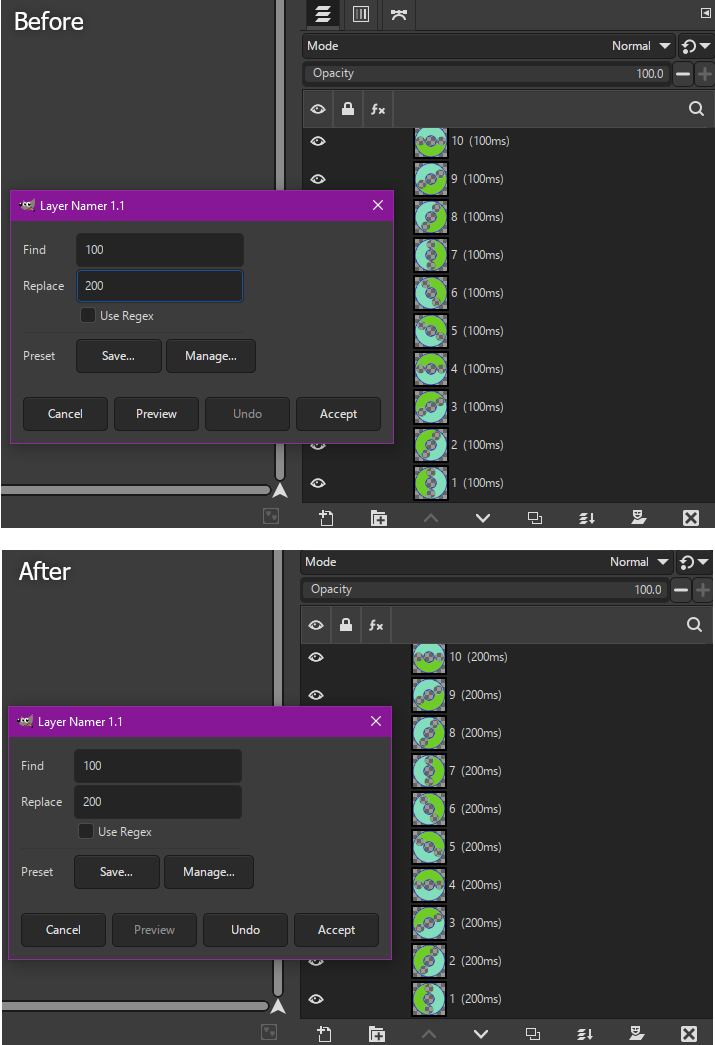The height and width of the screenshot is (1045, 715).
Task: Click Undo button in the After dialog
Action: coord(245,930)
